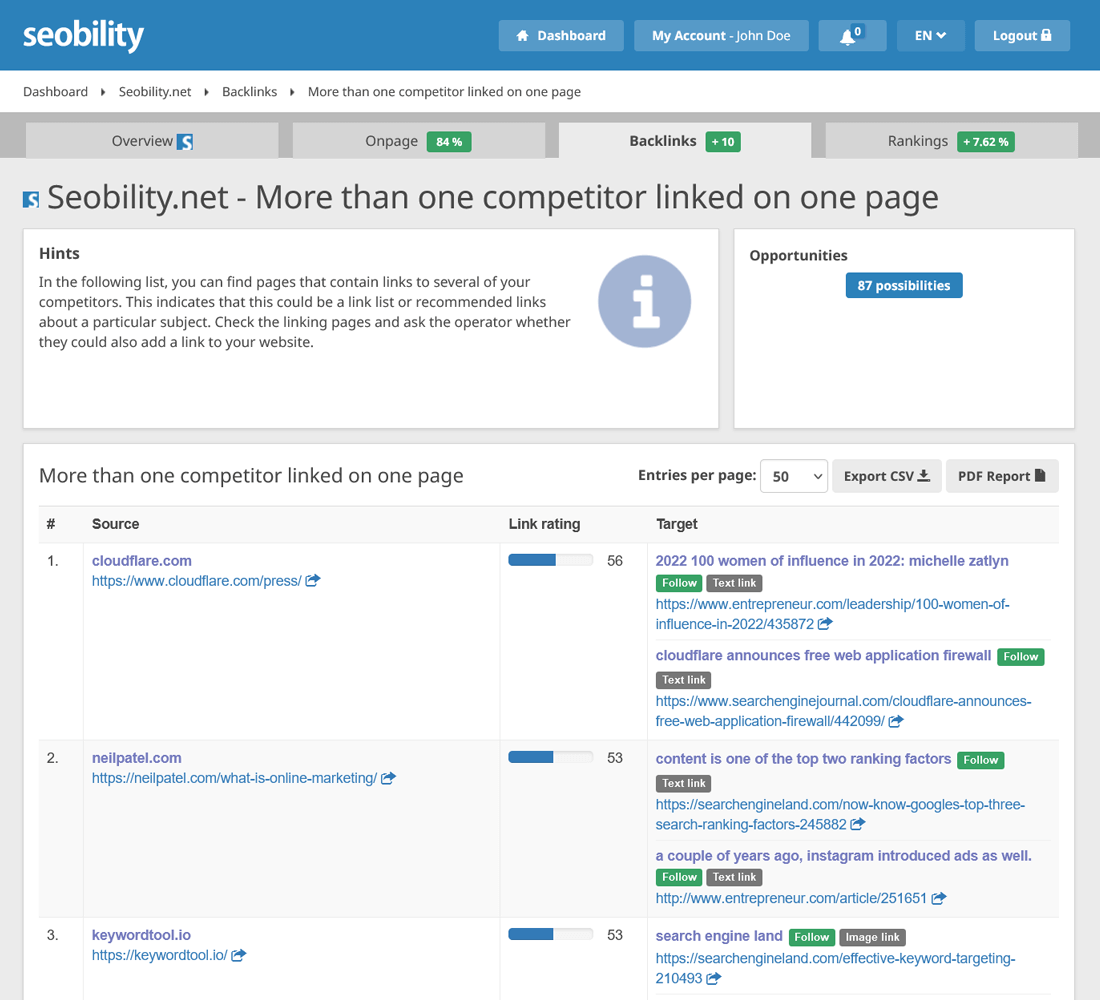Open Entries per page dropdown showing 50
The width and height of the screenshot is (1100, 1000).
pyautogui.click(x=793, y=476)
